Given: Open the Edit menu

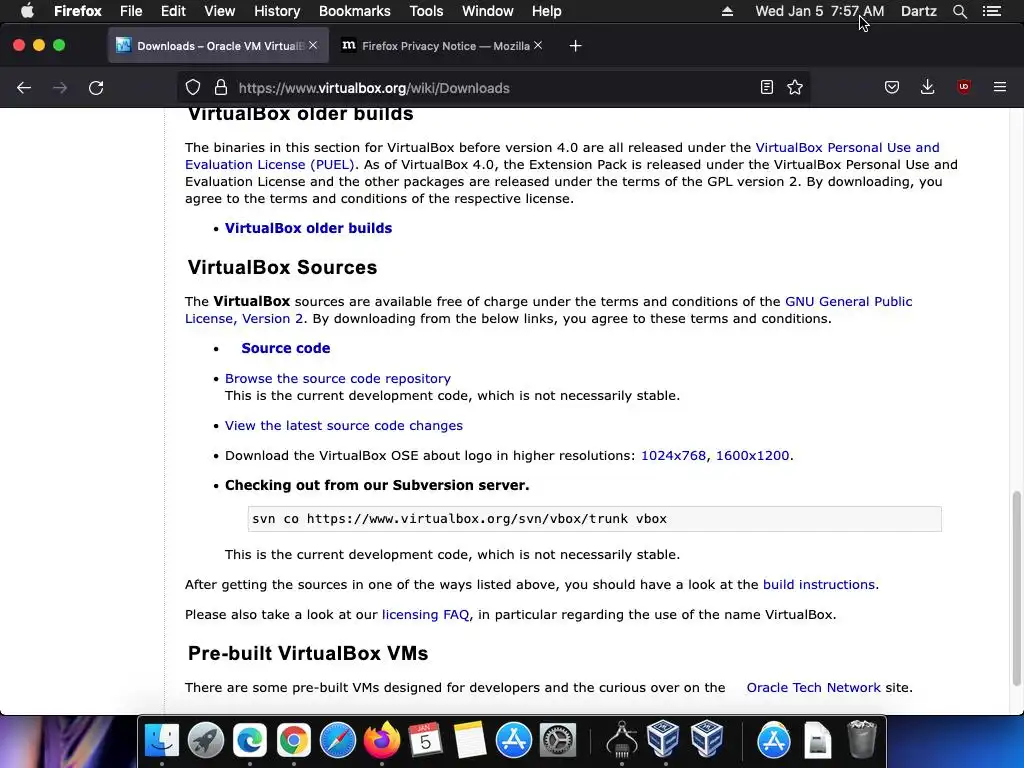Looking at the screenshot, I should coord(173,11).
